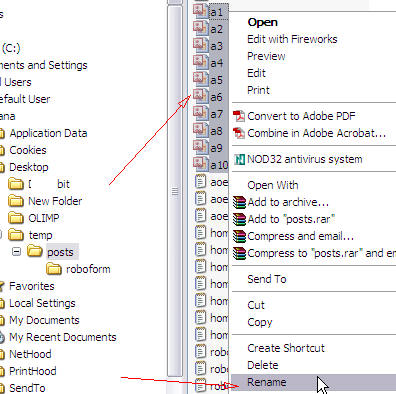Screen dimensions: 396x394
Task: Select My Documents in folder tree
Action: pos(44,320)
